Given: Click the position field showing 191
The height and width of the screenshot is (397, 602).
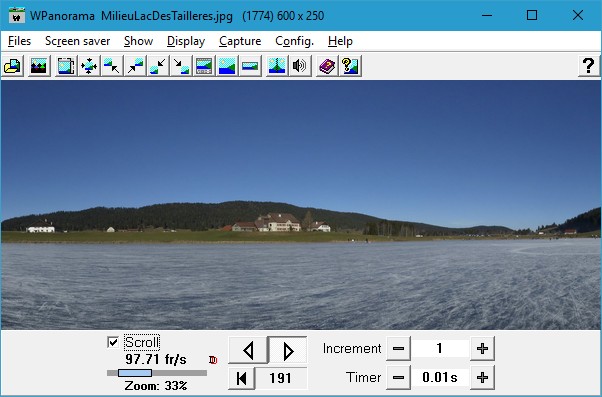Looking at the screenshot, I should [x=281, y=378].
